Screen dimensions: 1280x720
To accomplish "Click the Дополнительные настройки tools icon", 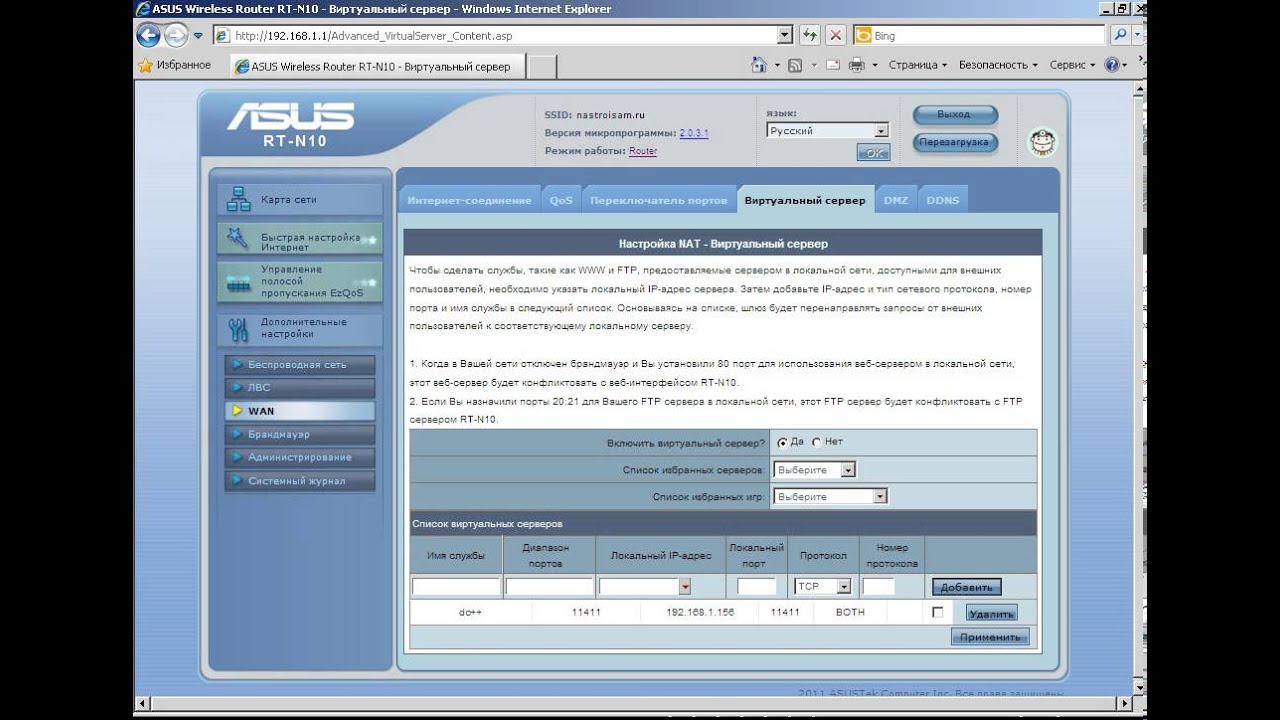I will pyautogui.click(x=238, y=329).
